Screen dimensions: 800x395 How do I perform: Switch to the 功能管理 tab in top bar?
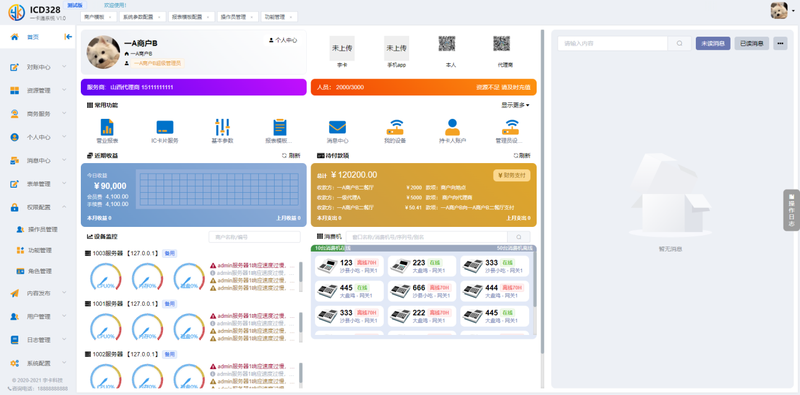point(274,17)
